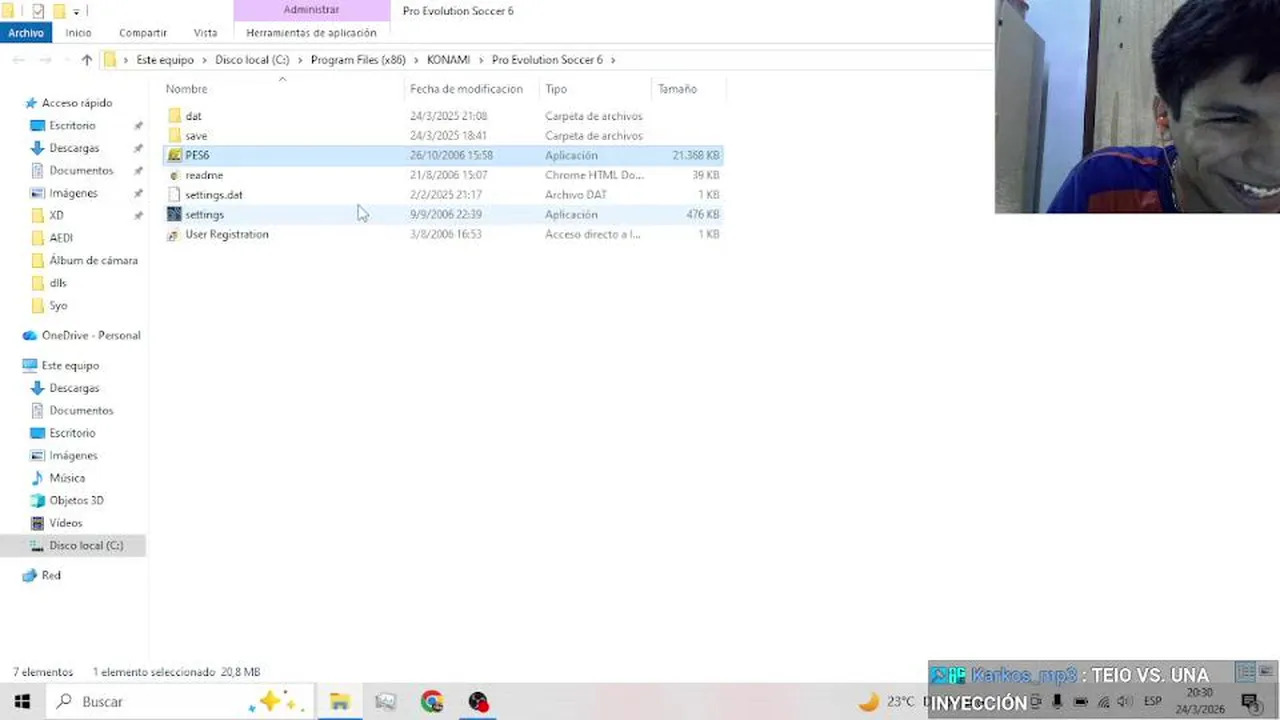Click the Vídeos icon in sidebar
The width and height of the screenshot is (1280, 720).
point(38,523)
